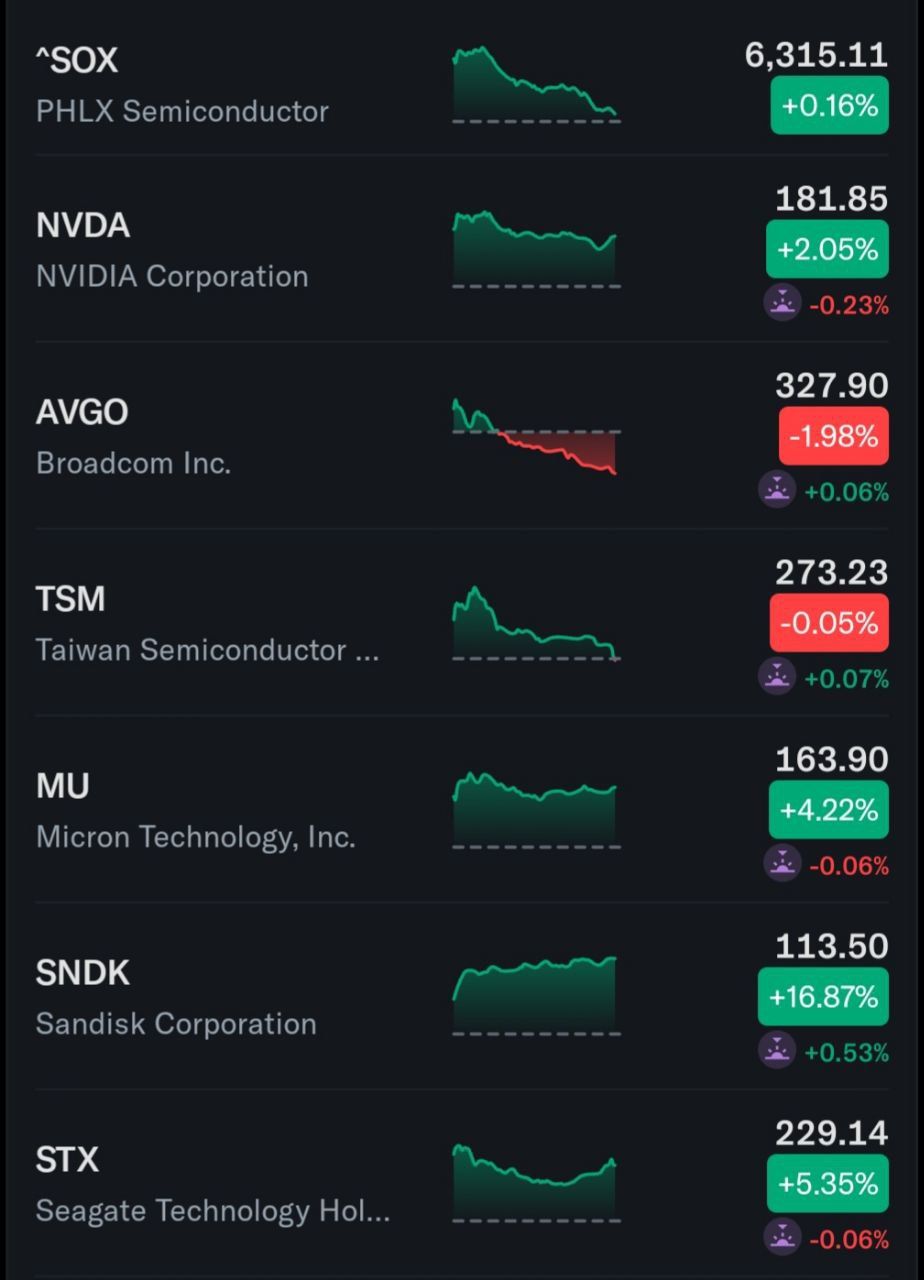Click the pre-market sunrise icon under AVGO
Image resolution: width=924 pixels, height=1280 pixels.
[x=777, y=490]
